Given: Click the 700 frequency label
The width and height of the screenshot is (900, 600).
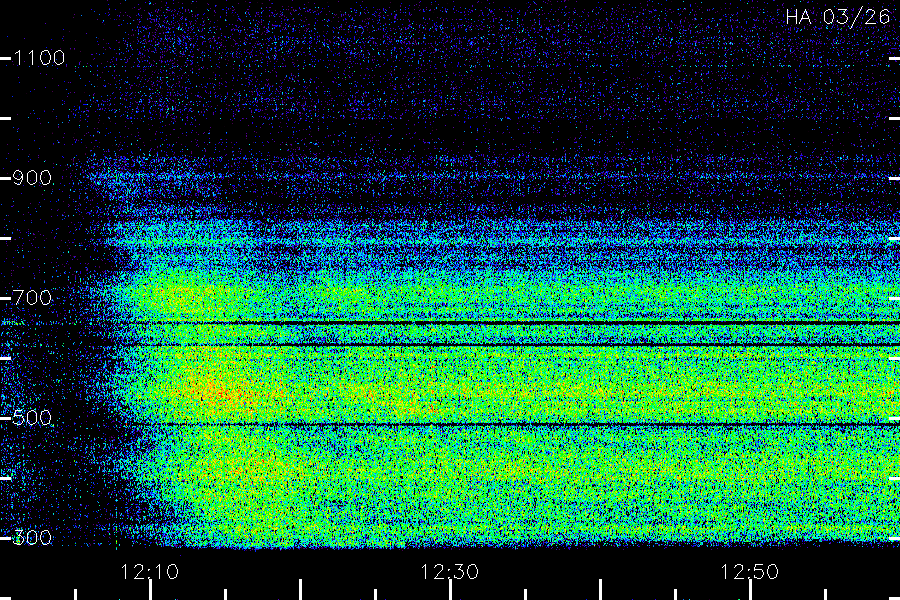Looking at the screenshot, I should 32,298.
